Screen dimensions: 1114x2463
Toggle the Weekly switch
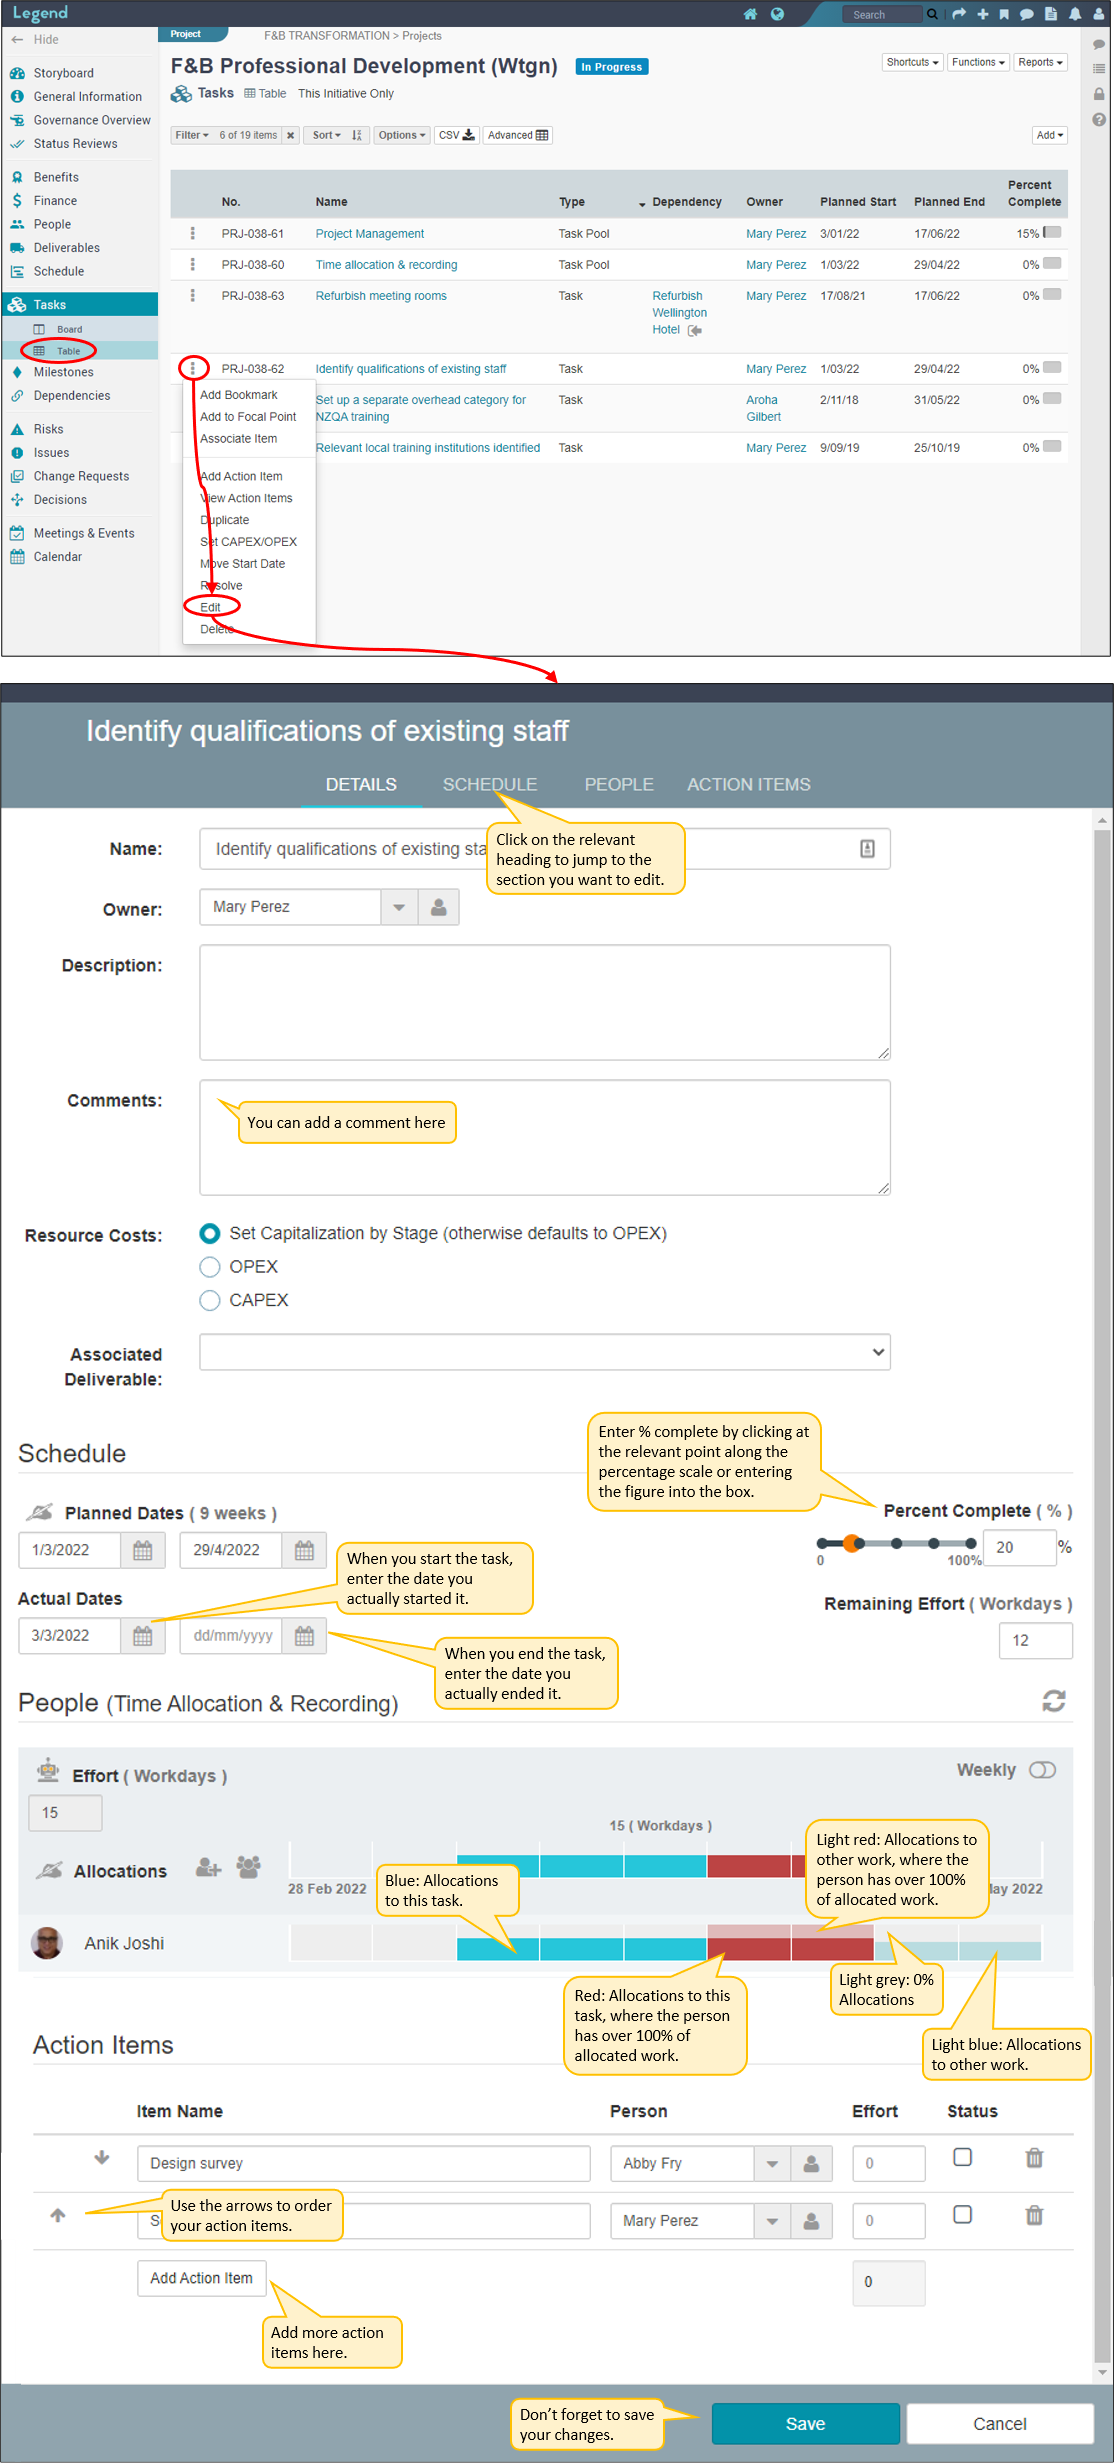[1043, 1771]
